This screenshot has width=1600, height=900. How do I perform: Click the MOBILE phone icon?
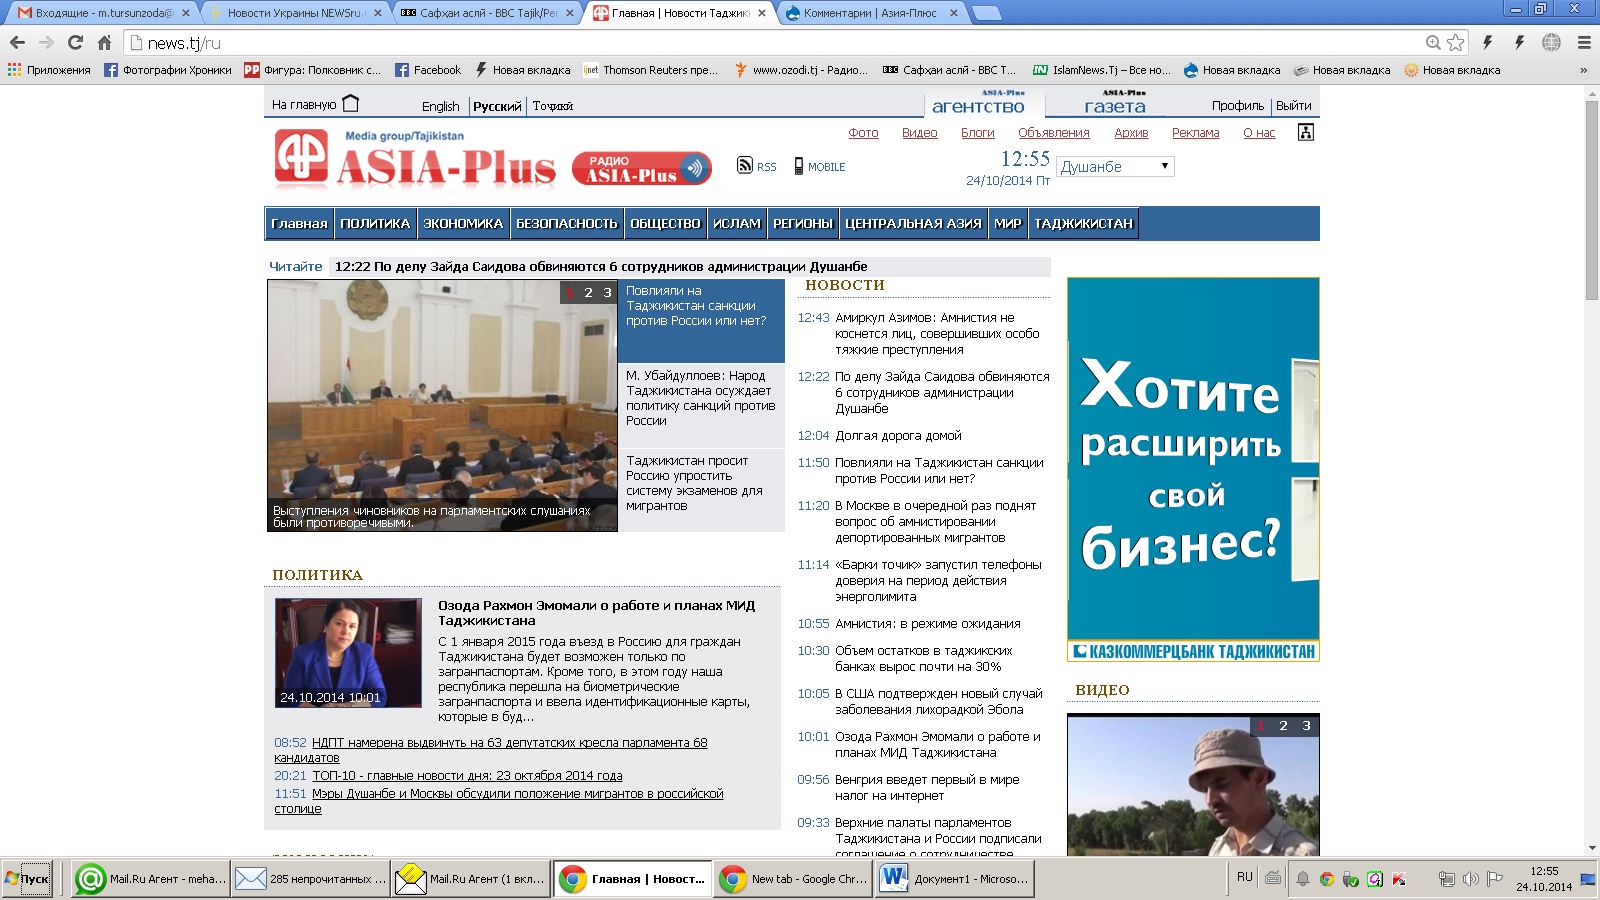pos(798,166)
